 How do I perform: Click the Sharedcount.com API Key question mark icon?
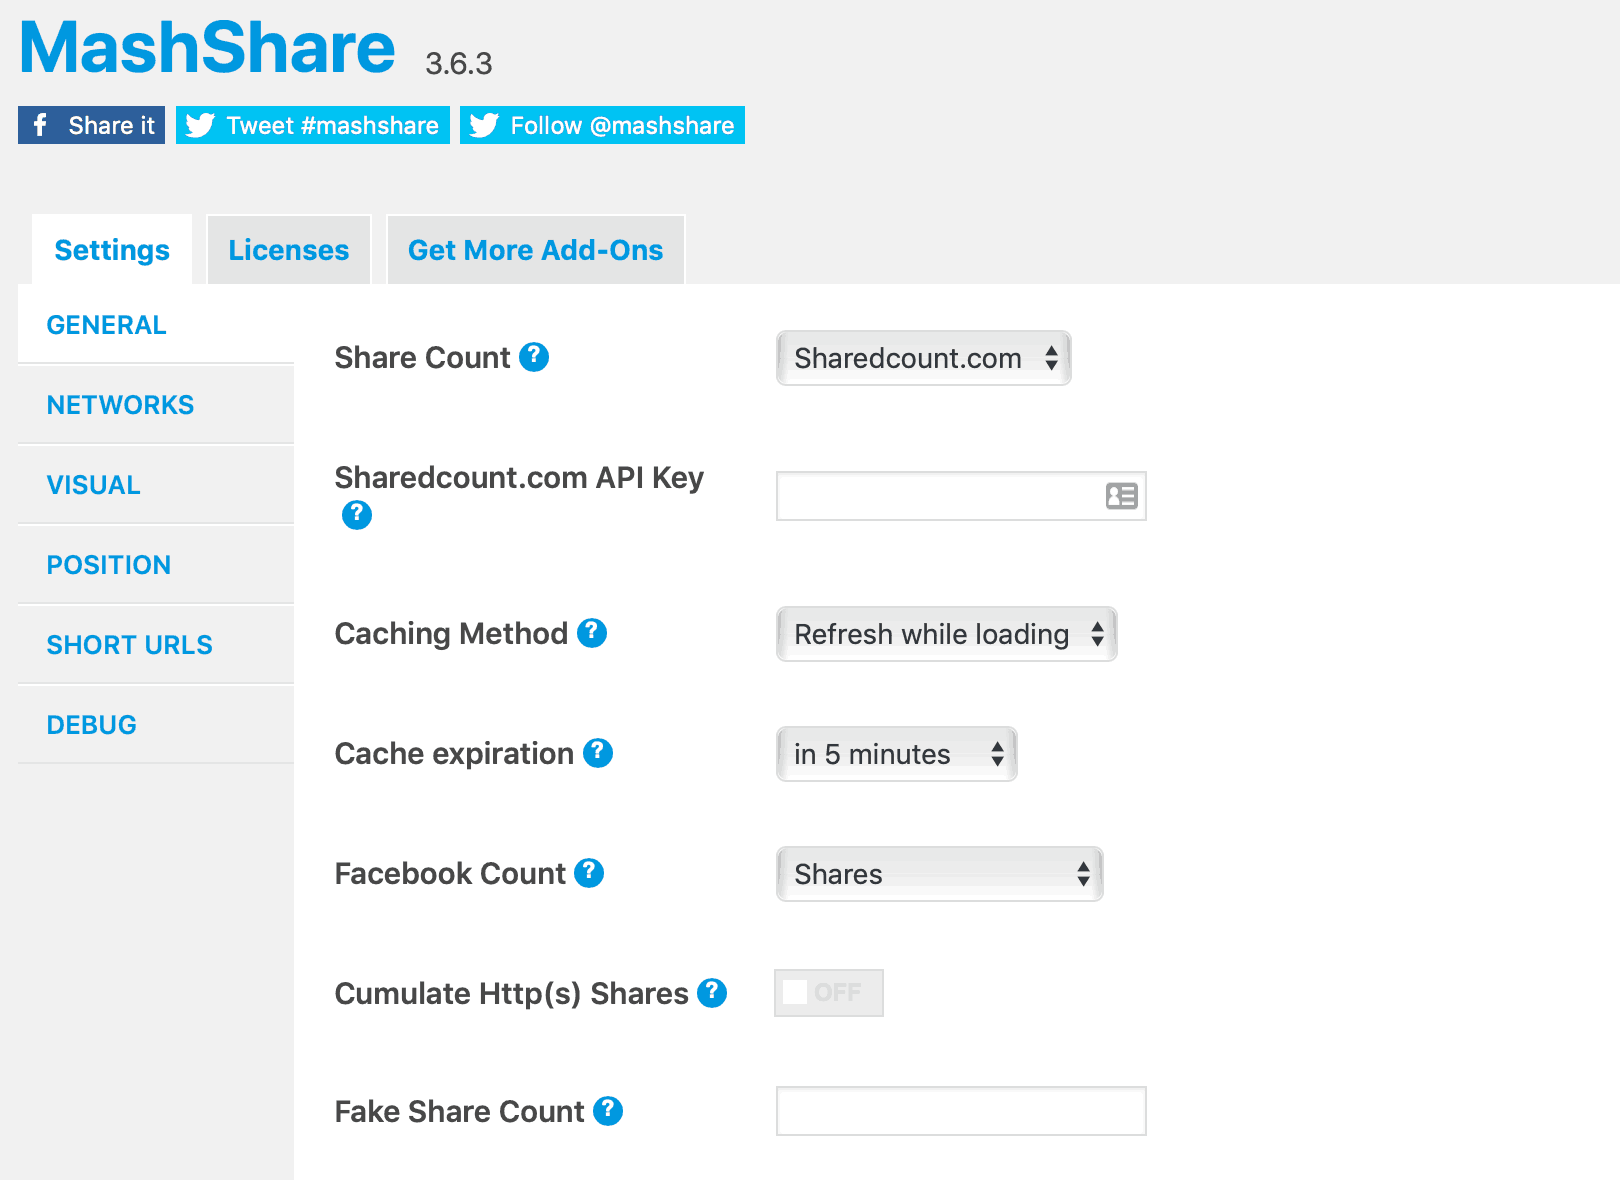point(356,515)
